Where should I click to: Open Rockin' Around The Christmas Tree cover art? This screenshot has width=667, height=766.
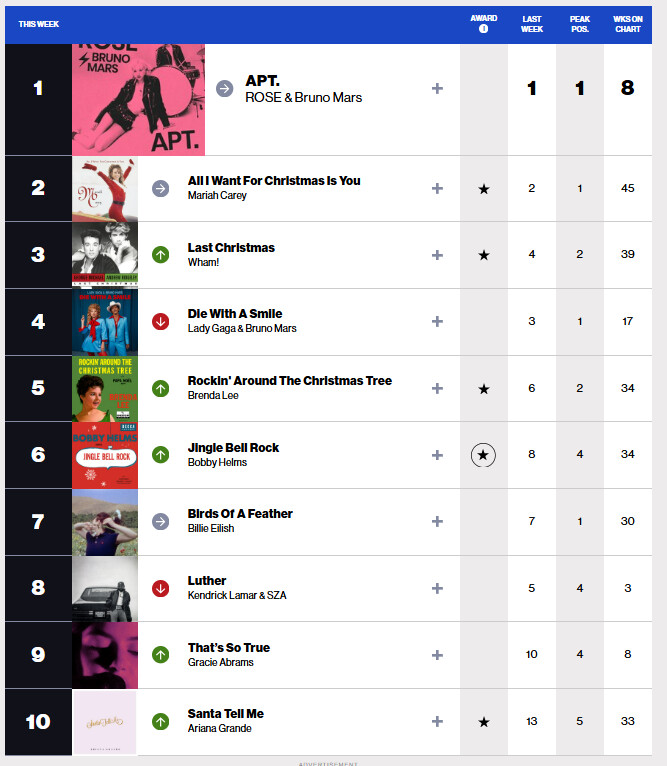105,389
